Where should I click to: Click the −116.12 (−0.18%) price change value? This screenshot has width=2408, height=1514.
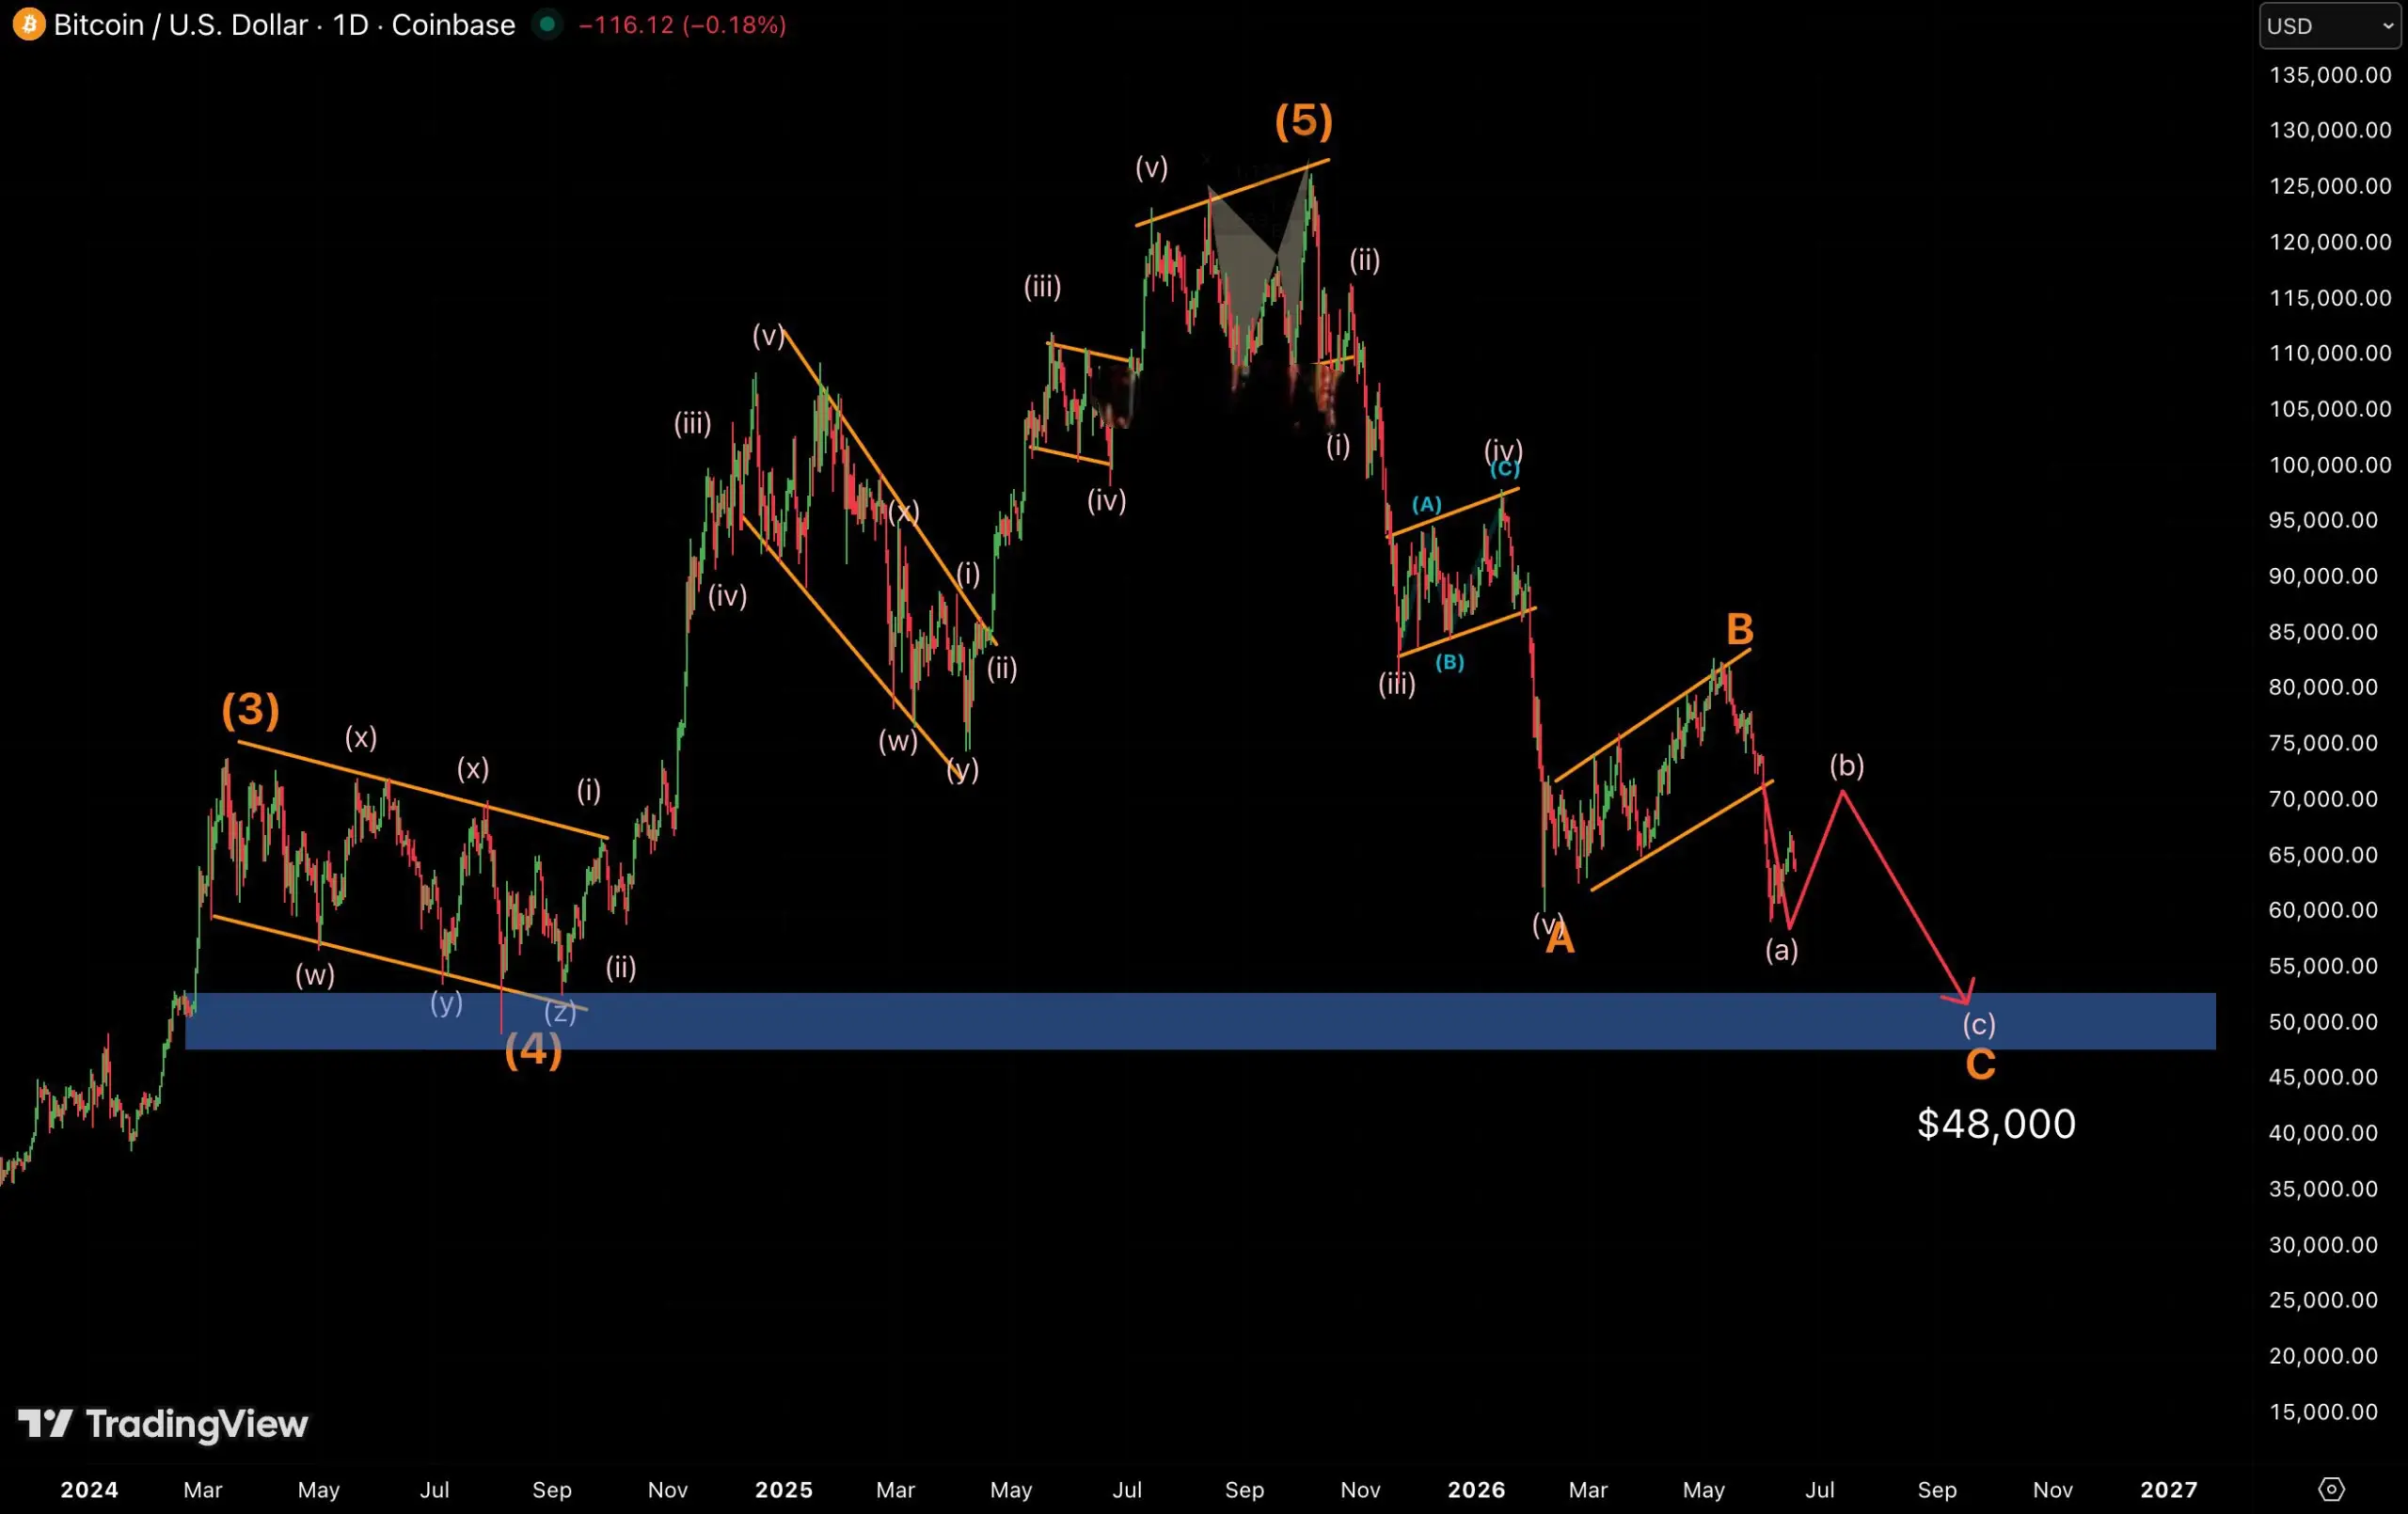pos(683,25)
